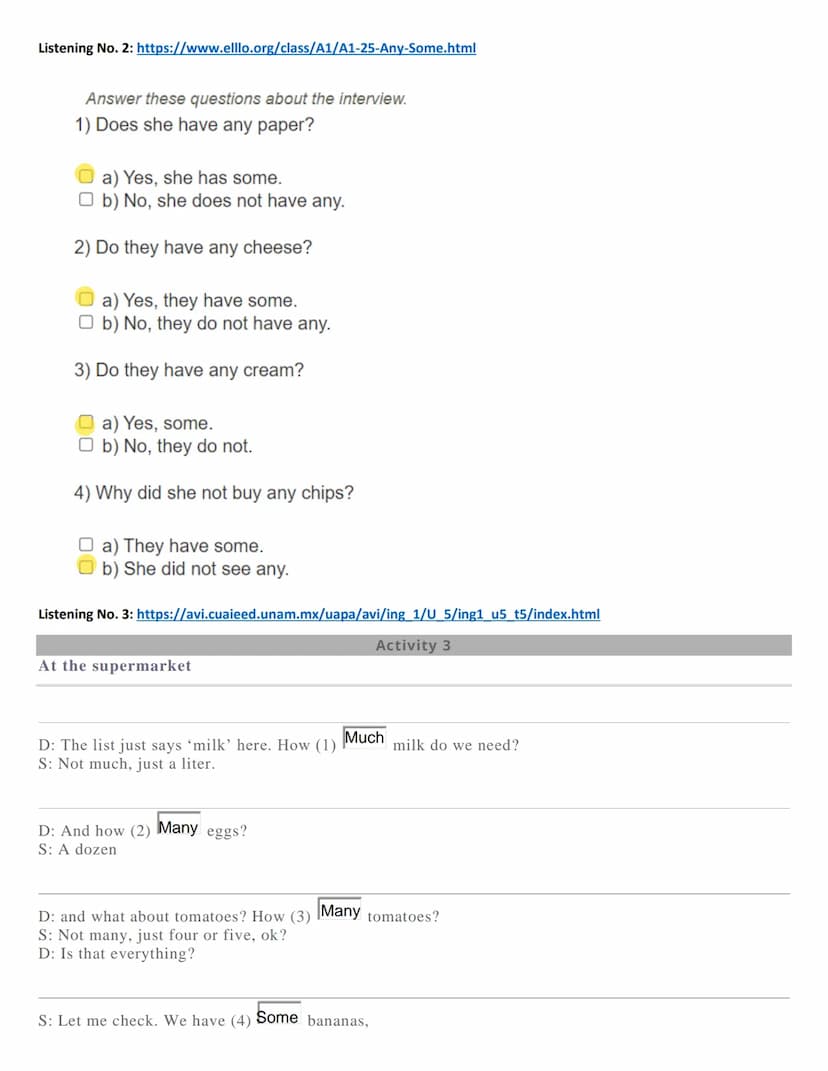Click 'Listening No. 2:' label

click(x=85, y=48)
